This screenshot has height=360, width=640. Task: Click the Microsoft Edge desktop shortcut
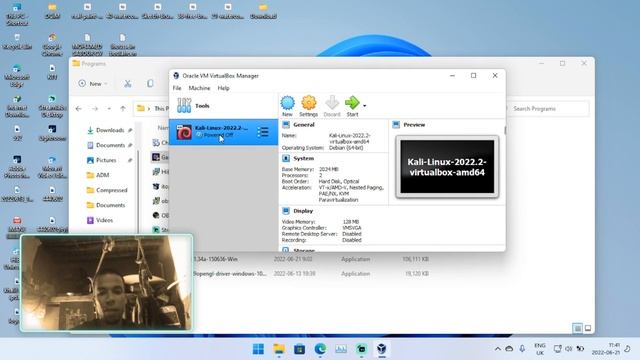(x=17, y=76)
